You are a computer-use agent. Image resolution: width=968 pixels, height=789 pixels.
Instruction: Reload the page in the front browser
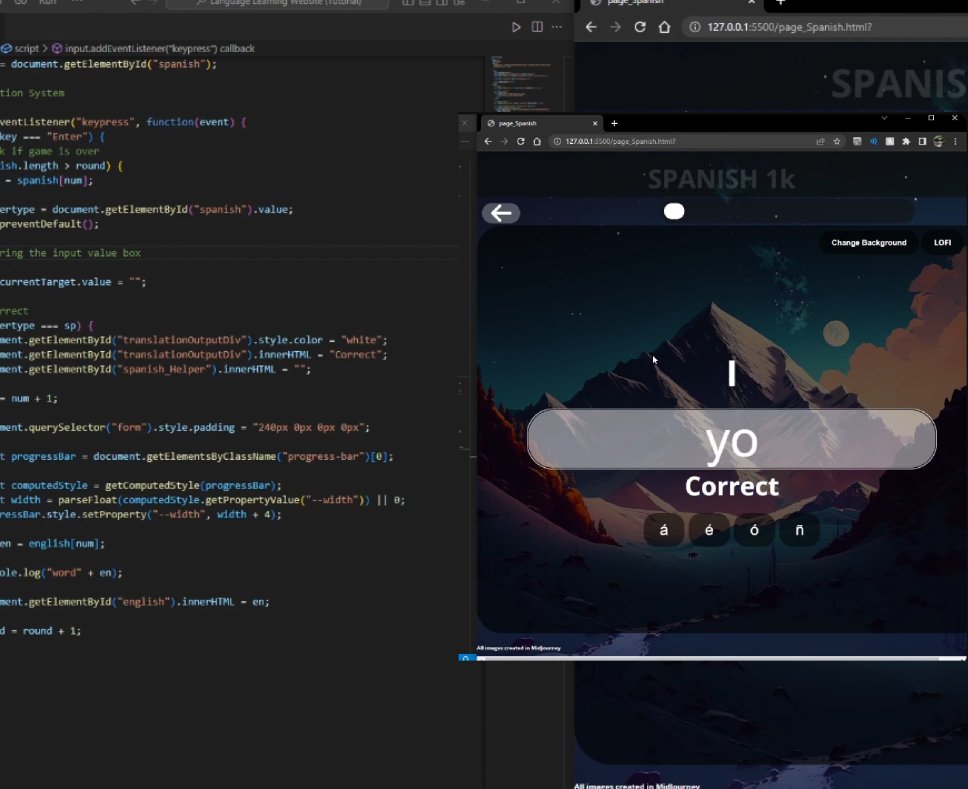point(520,141)
